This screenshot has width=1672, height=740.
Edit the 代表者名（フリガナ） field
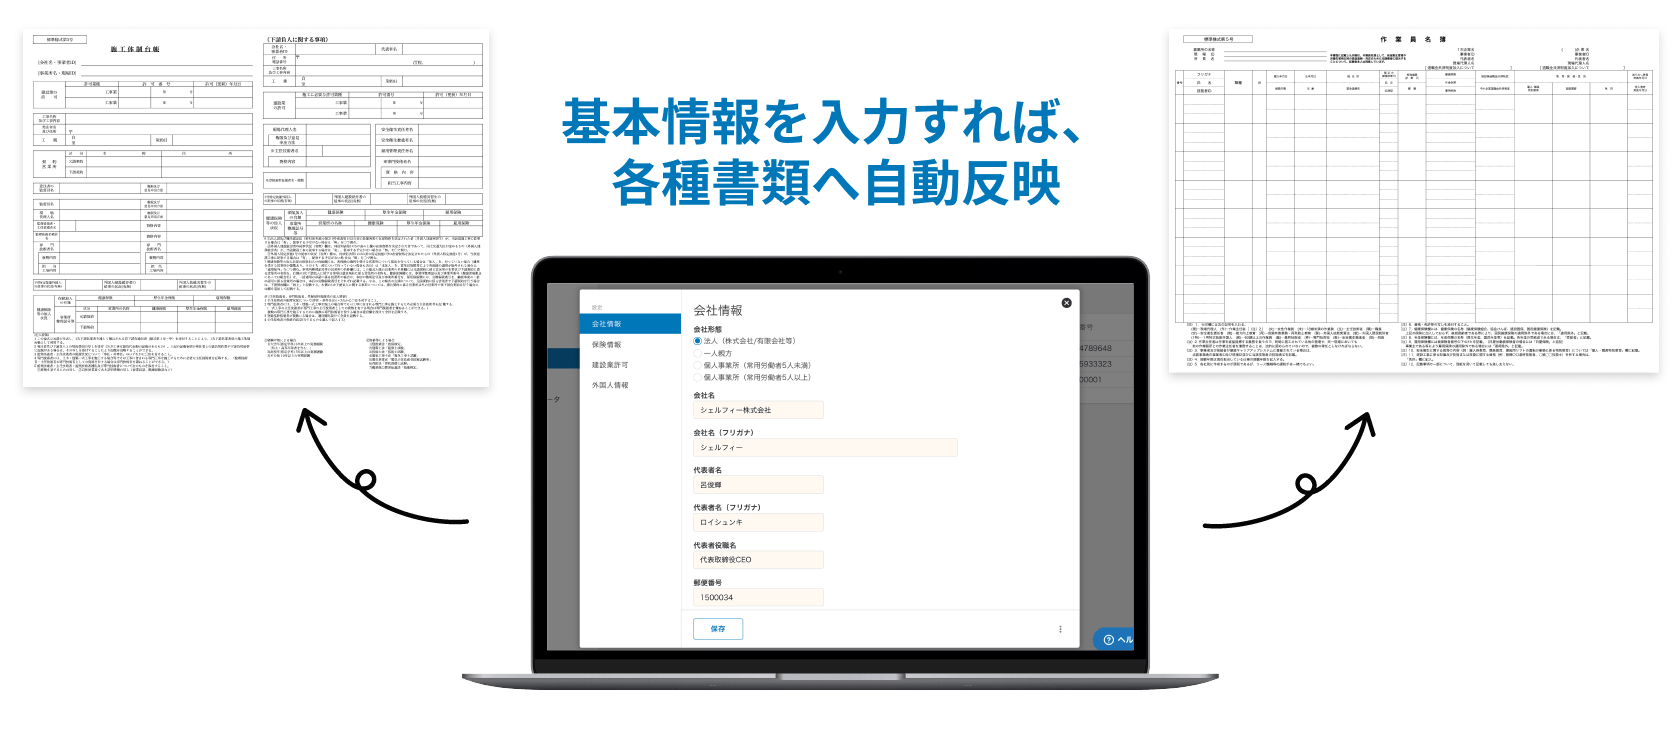[x=758, y=522]
